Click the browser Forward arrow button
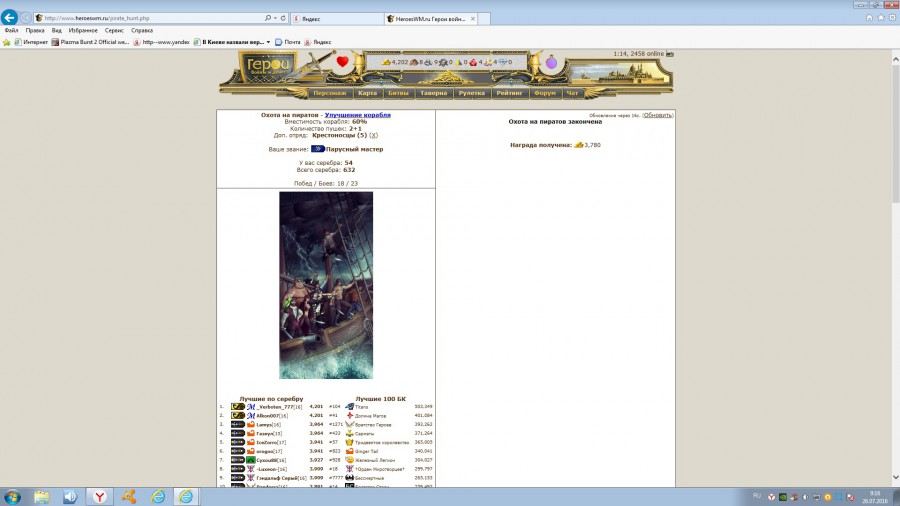The image size is (900, 506). click(25, 18)
